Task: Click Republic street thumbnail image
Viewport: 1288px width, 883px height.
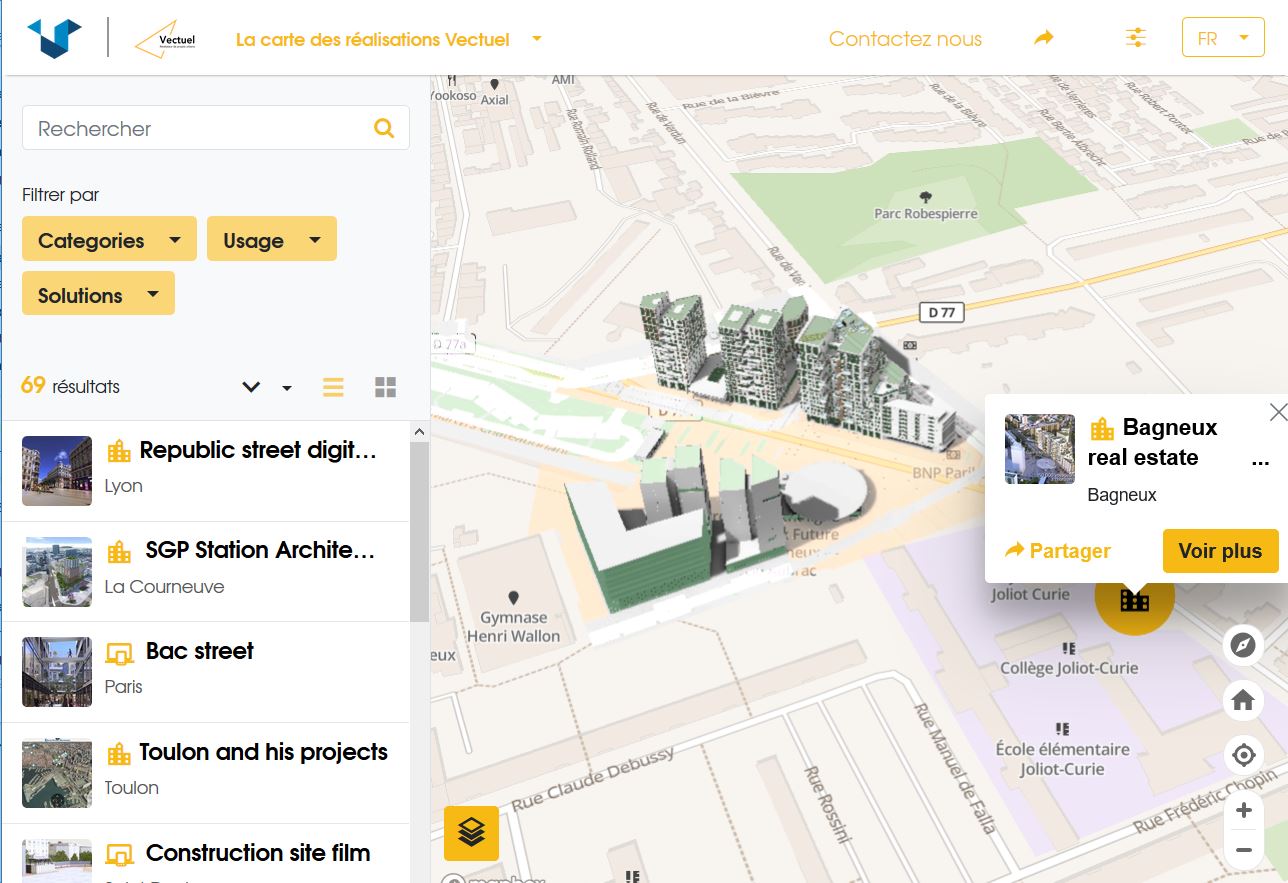Action: pyautogui.click(x=57, y=470)
